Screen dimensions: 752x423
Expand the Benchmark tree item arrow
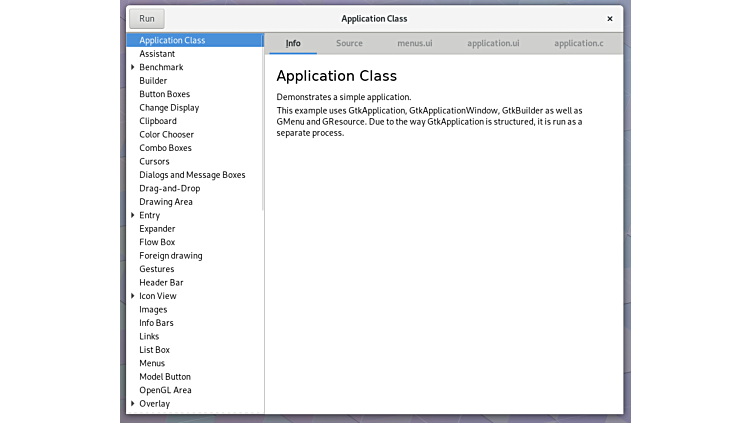133,67
